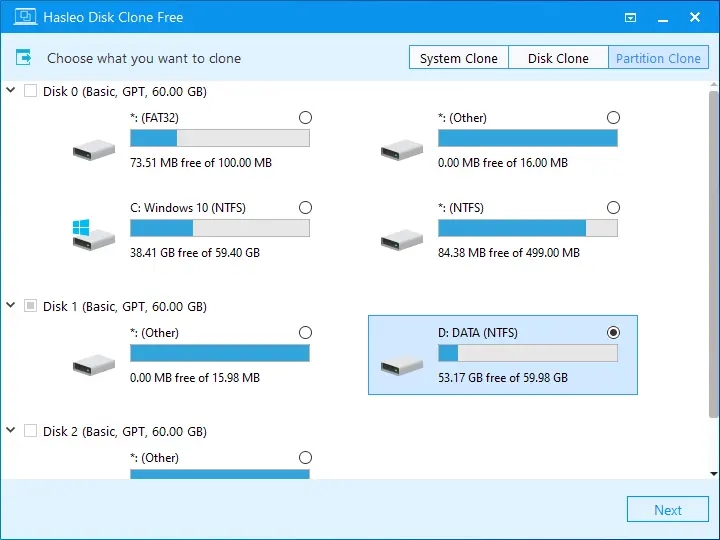
Task: Click the 499.00 MB NTFS partition usage bar
Action: 528,228
